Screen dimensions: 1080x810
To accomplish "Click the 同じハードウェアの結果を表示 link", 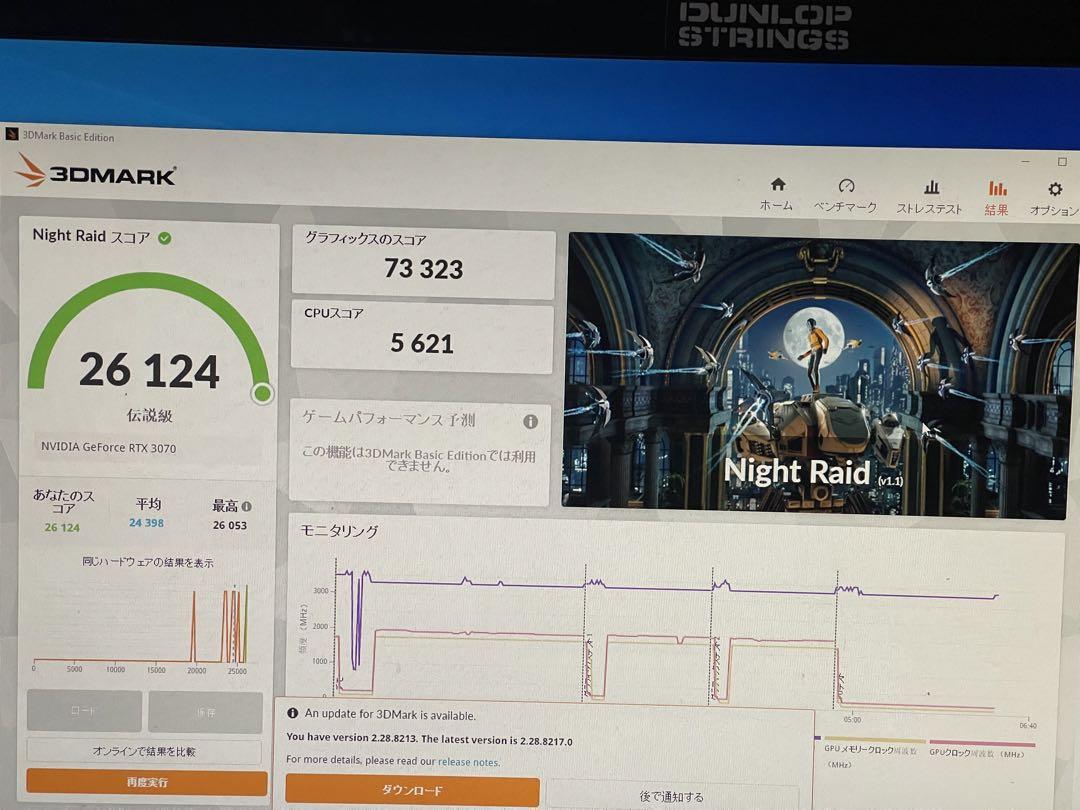I will tap(147, 562).
